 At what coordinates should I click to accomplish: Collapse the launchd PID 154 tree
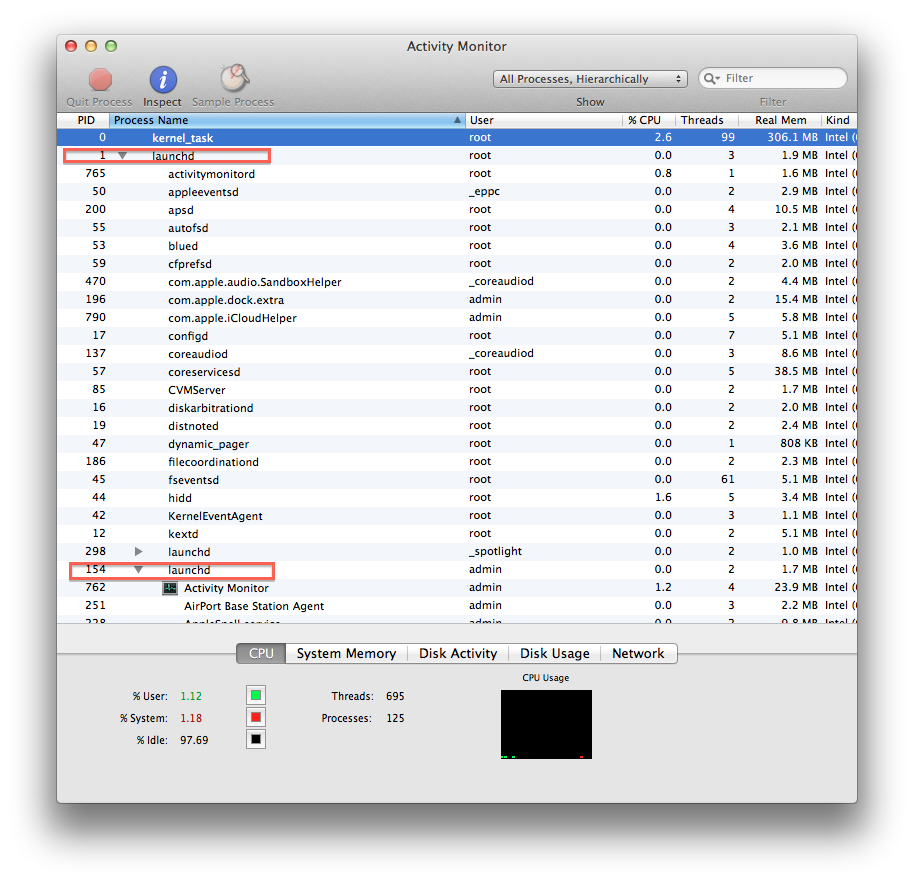pyautogui.click(x=138, y=570)
